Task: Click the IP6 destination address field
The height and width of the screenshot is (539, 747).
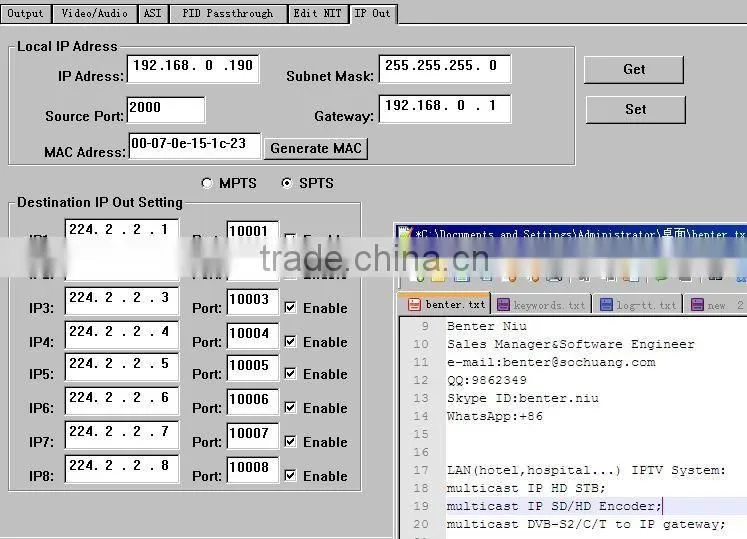Action: [122, 401]
